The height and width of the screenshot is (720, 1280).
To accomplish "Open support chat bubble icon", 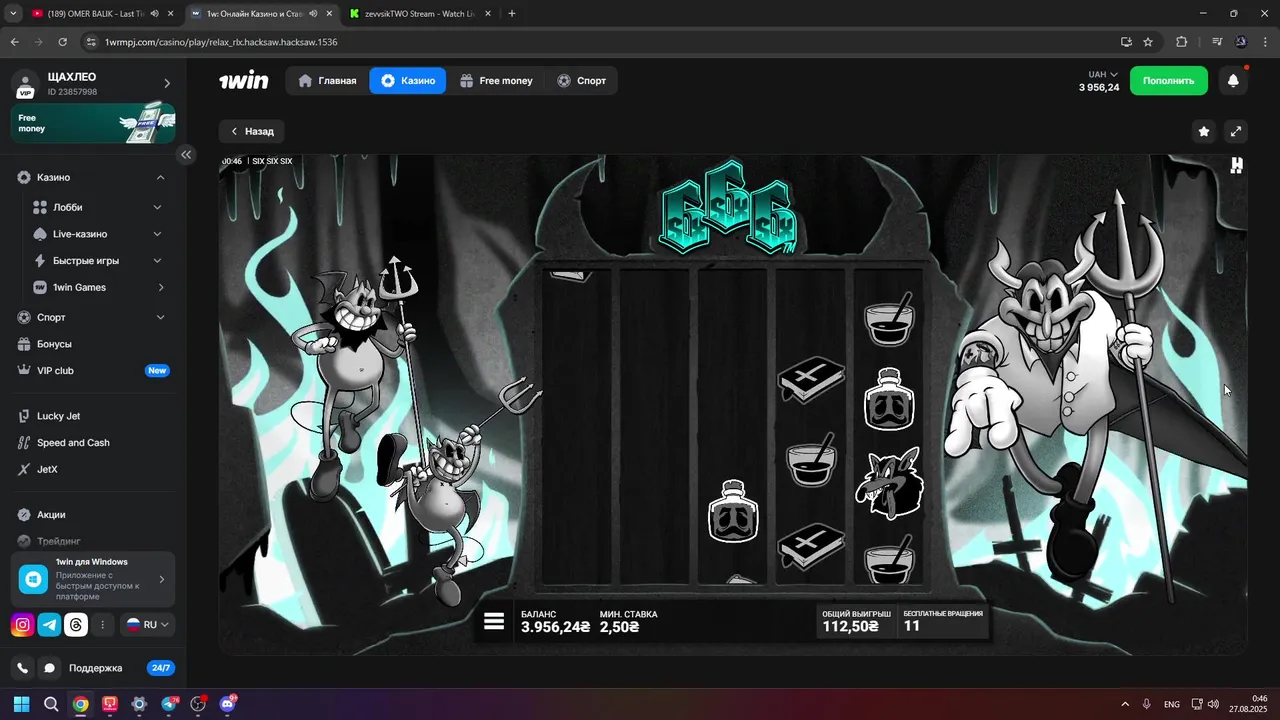I will [49, 668].
